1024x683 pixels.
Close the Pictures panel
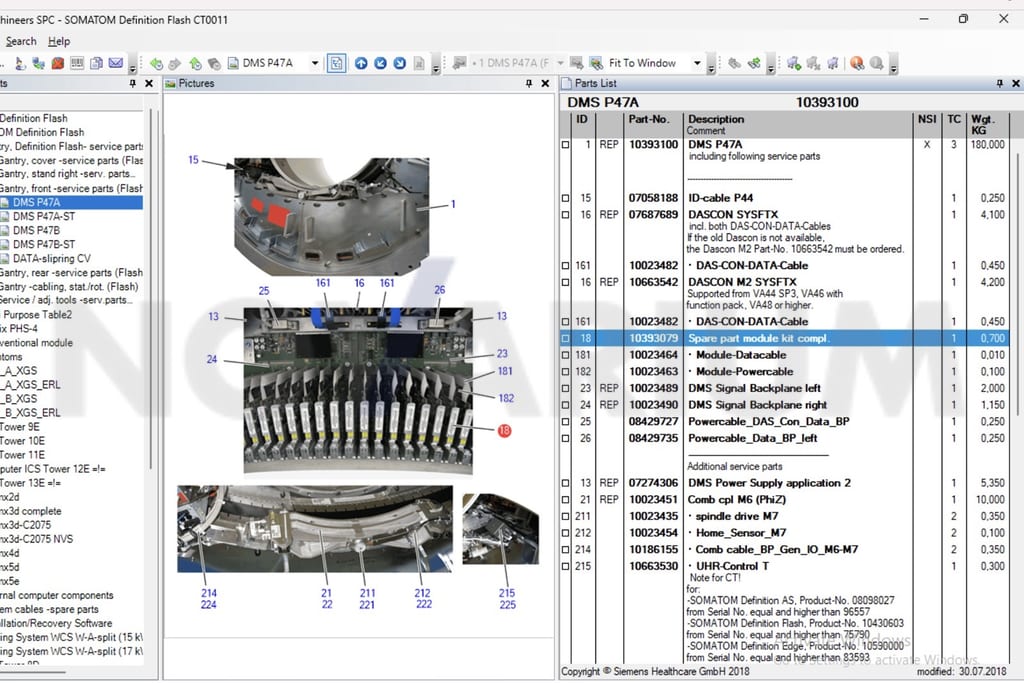tap(545, 84)
